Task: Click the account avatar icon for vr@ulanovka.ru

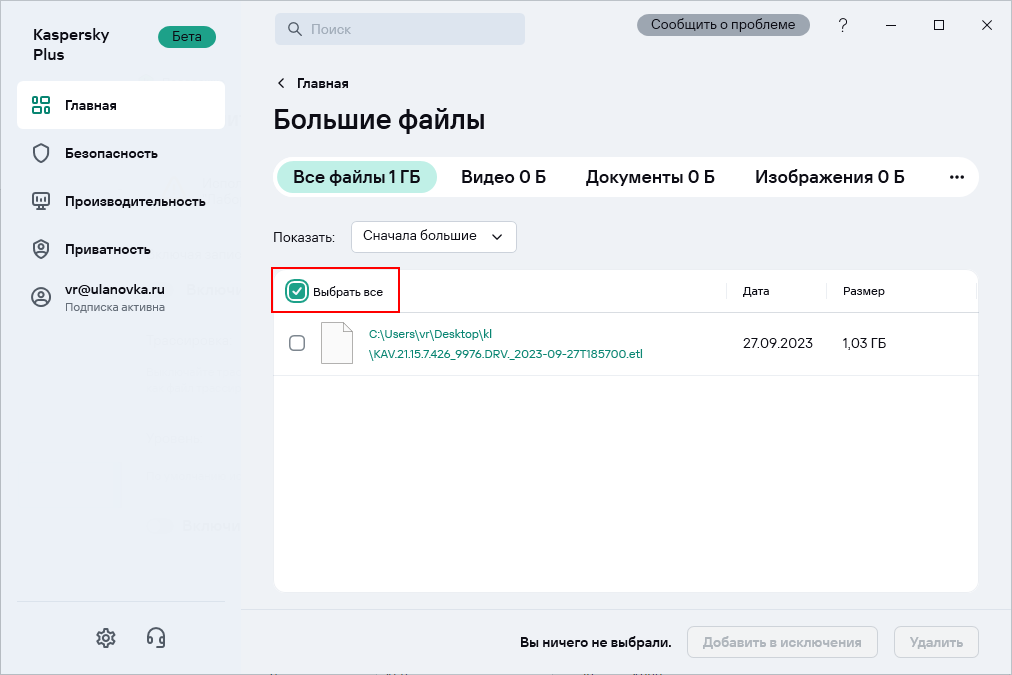Action: [x=41, y=297]
